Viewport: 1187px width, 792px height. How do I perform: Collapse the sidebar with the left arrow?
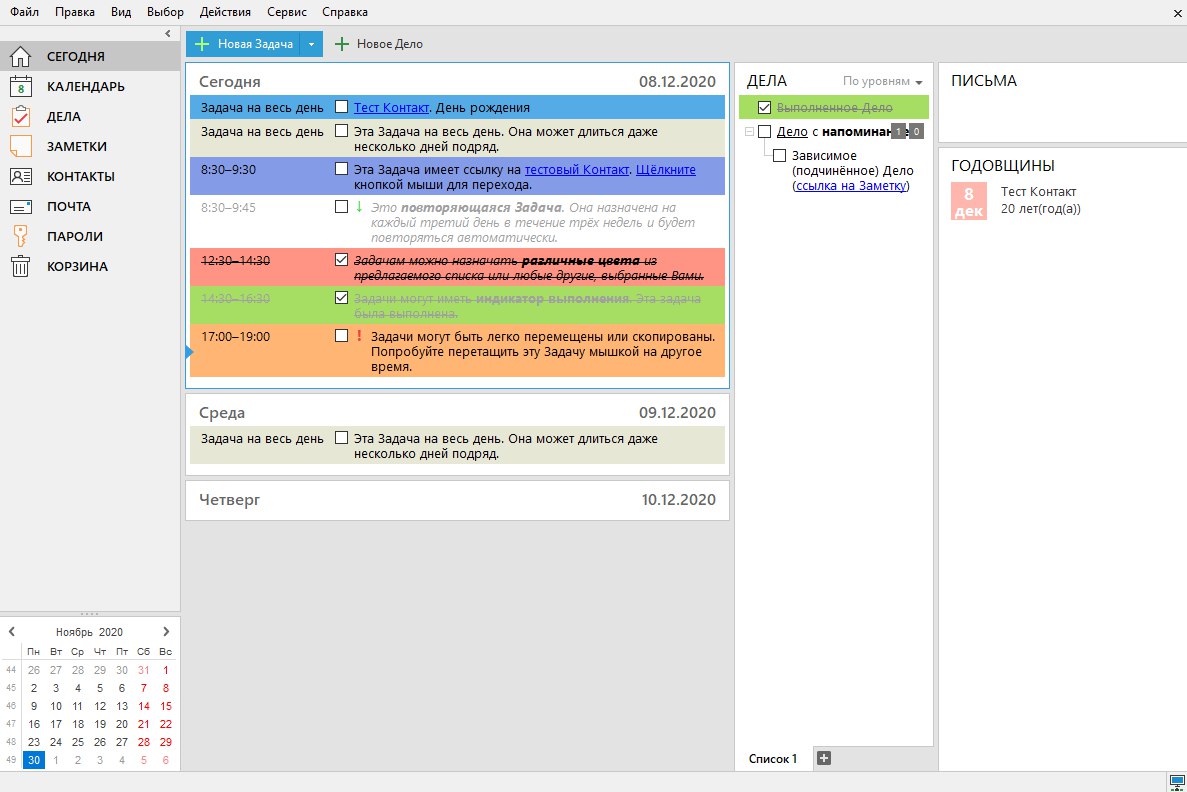point(168,33)
